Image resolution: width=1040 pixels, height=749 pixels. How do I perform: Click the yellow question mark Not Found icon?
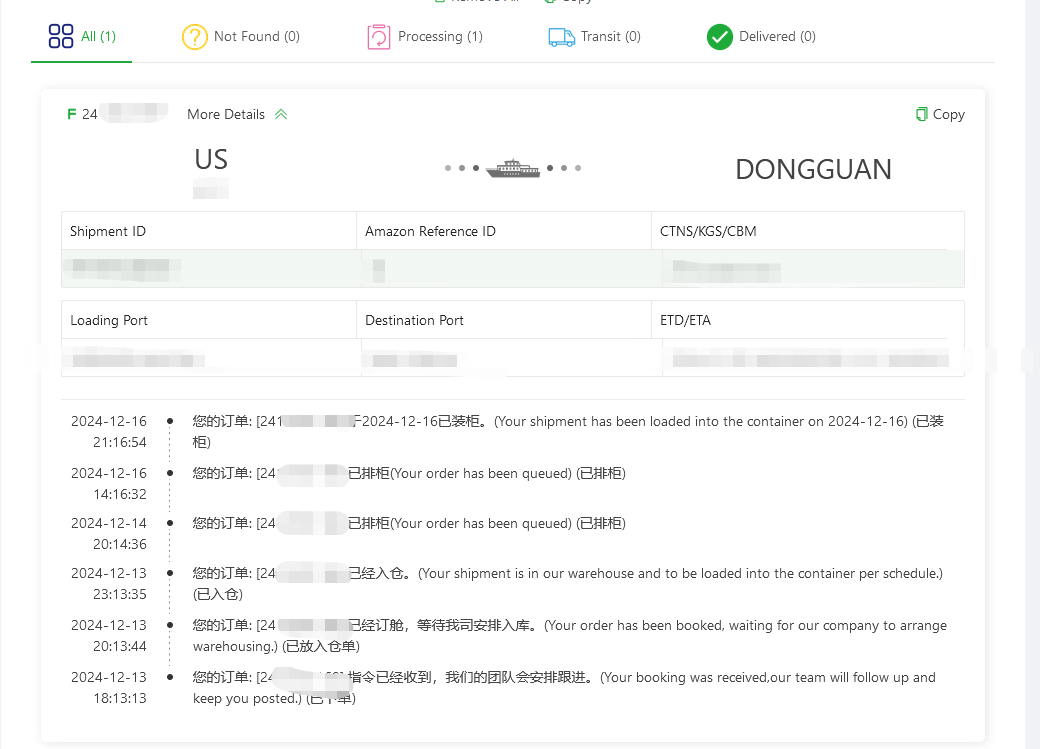pos(194,37)
